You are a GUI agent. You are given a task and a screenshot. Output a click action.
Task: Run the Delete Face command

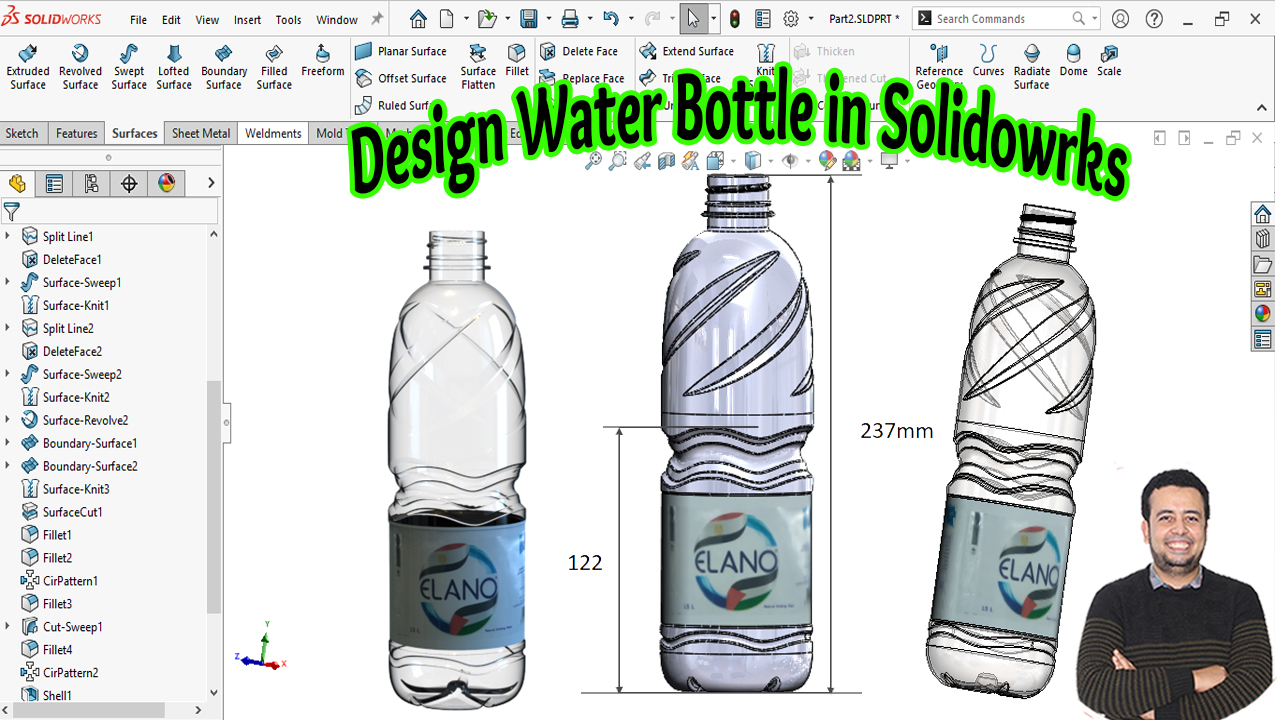click(580, 51)
